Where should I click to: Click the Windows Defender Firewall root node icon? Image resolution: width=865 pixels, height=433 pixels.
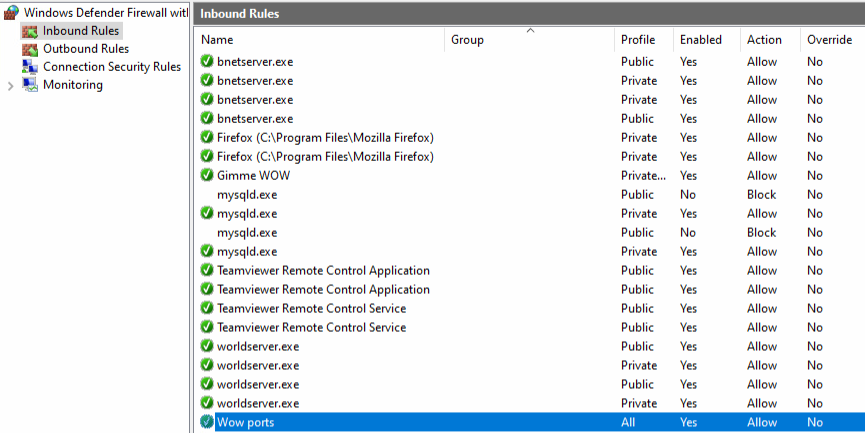(x=11, y=13)
